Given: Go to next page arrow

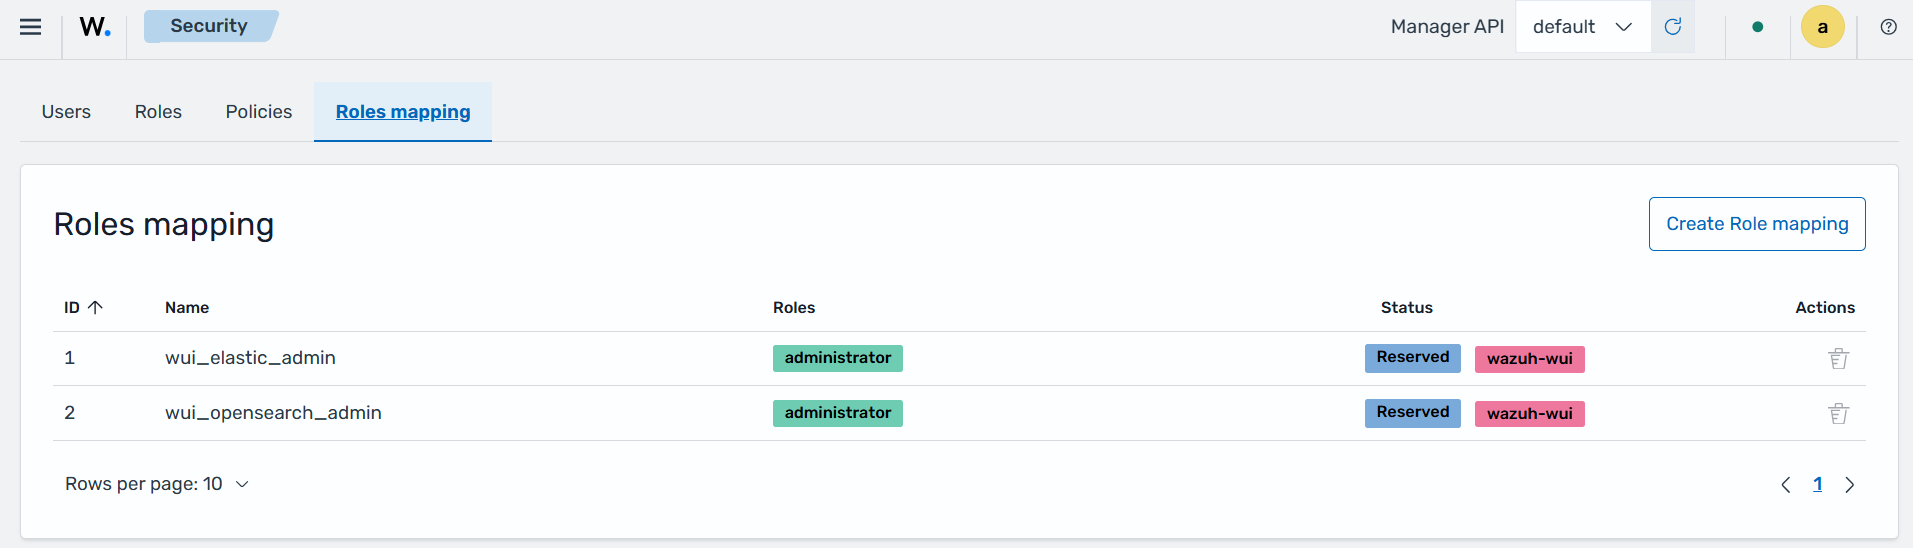Looking at the screenshot, I should 1850,485.
